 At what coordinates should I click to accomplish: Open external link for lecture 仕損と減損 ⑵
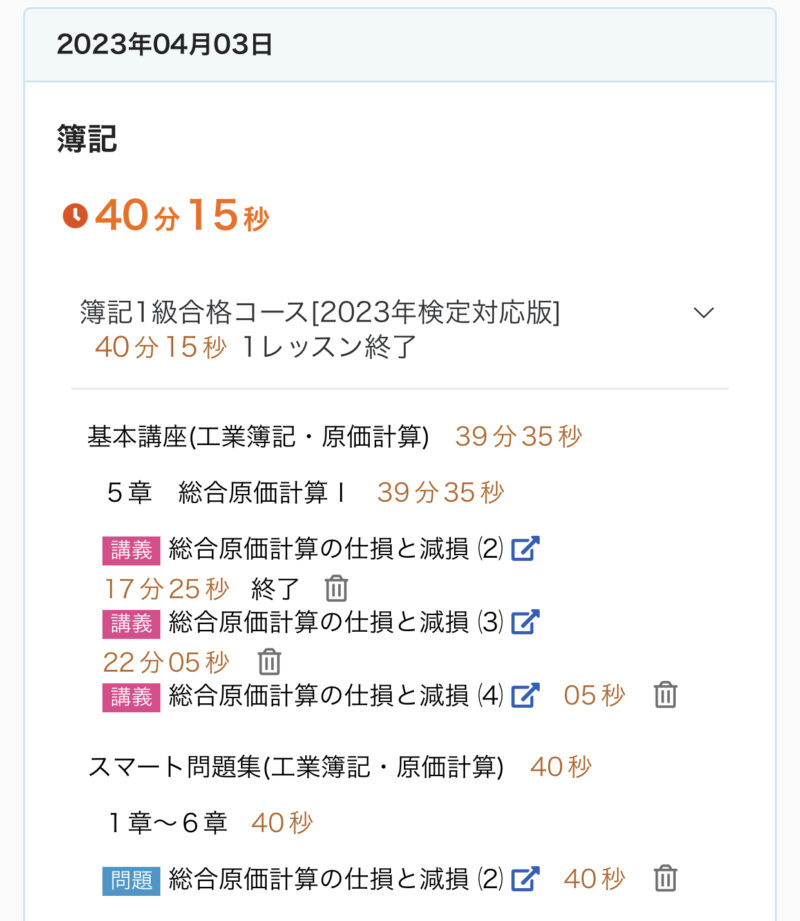point(525,549)
